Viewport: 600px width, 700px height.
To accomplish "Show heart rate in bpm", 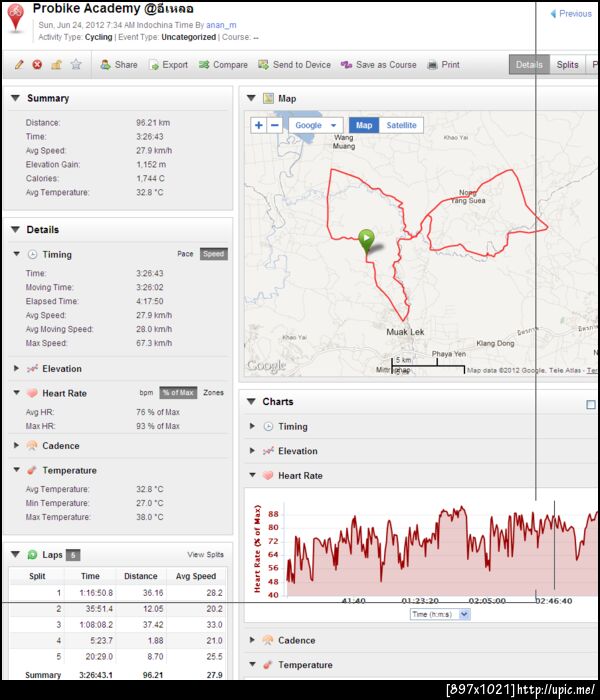I will coord(146,393).
